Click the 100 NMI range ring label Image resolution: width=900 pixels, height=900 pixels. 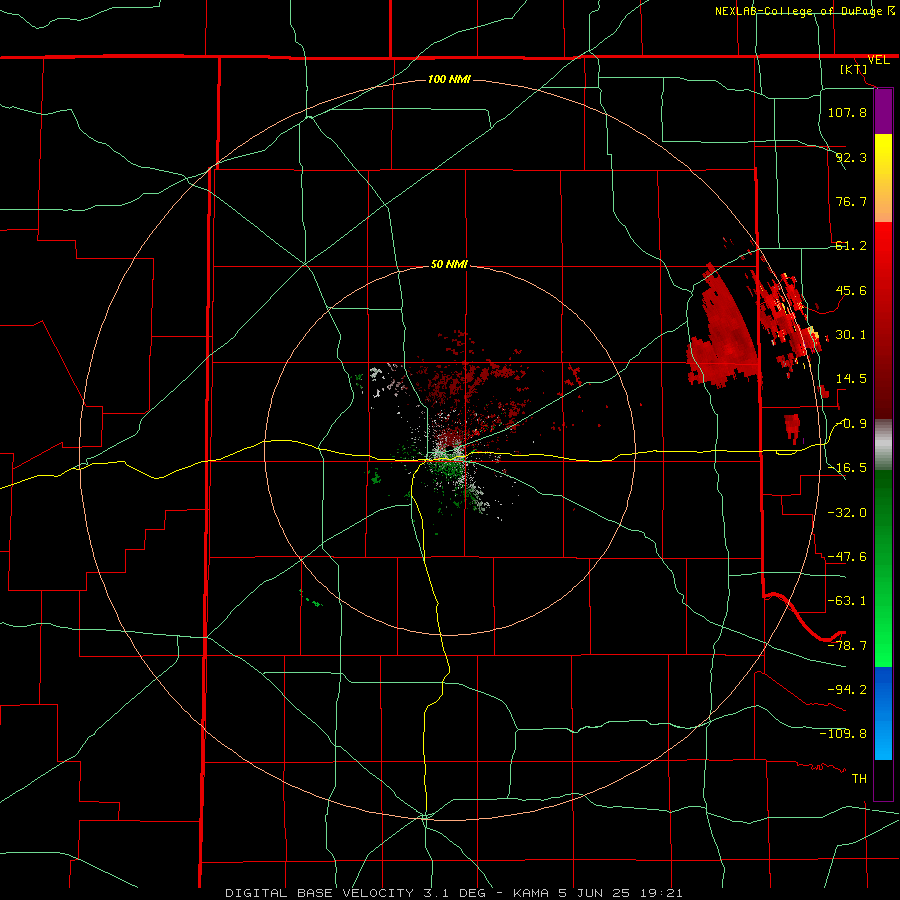point(449,79)
